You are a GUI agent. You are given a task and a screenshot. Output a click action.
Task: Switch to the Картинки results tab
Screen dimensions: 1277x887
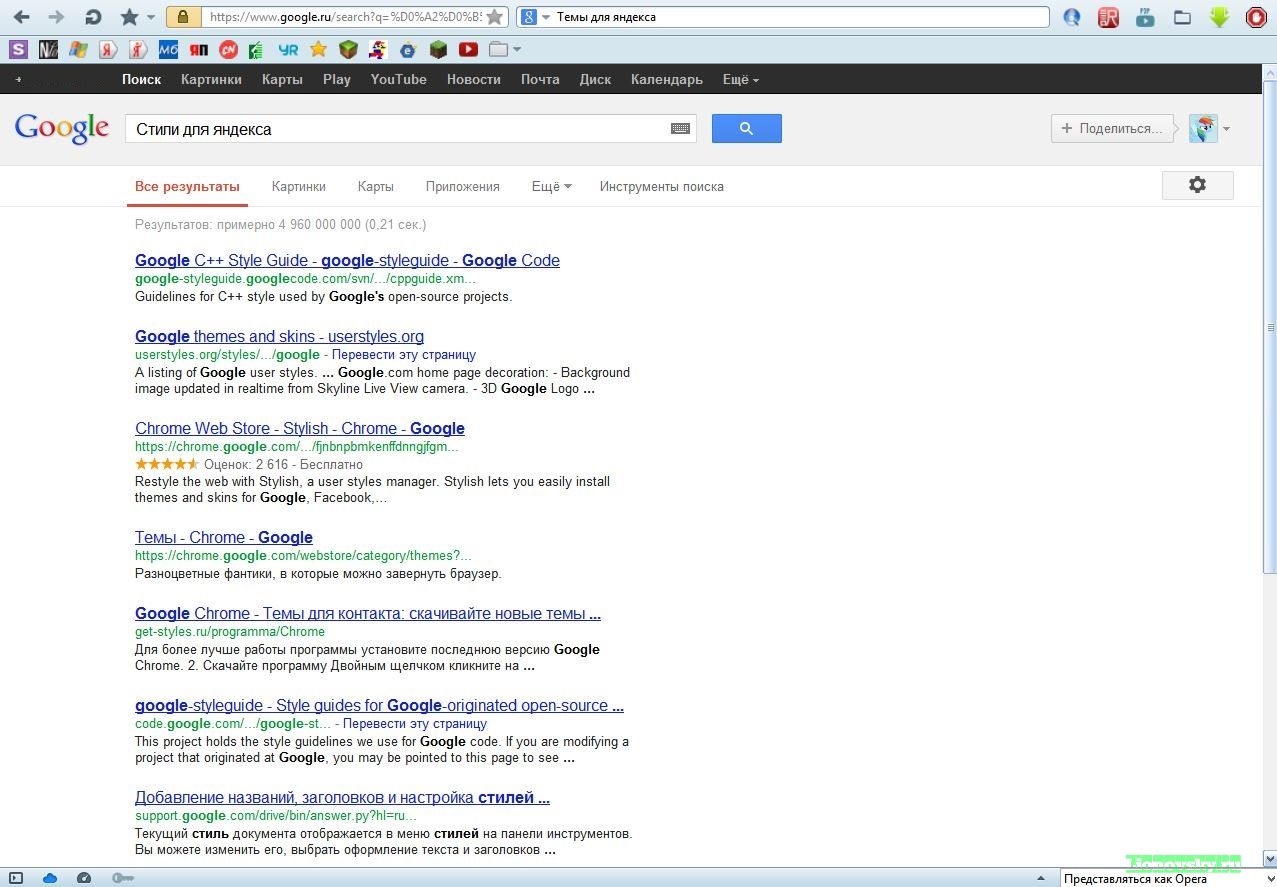(x=298, y=186)
